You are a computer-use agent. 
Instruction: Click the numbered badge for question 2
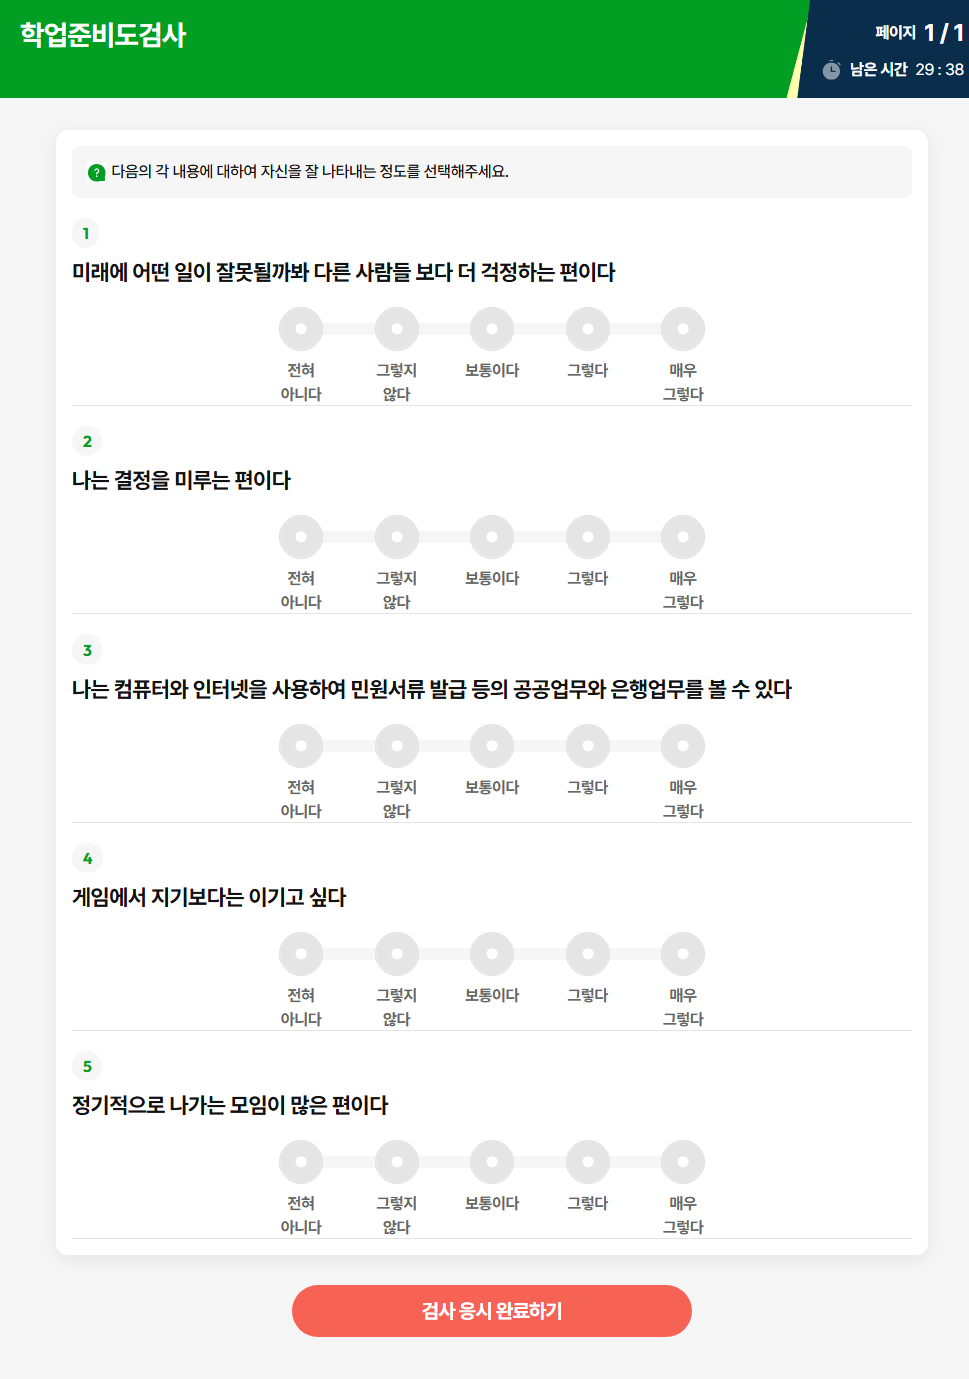[87, 441]
